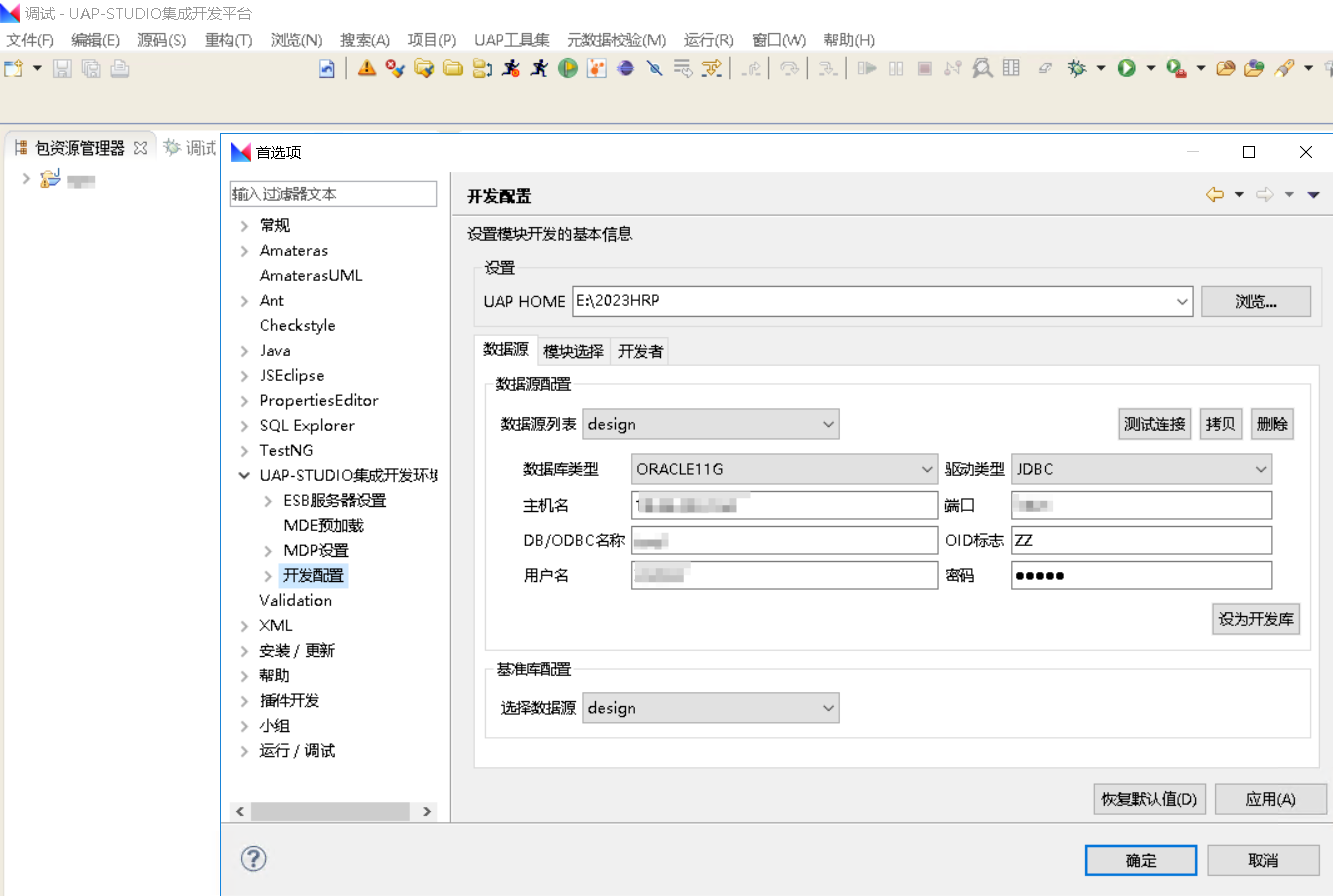The width and height of the screenshot is (1333, 896).
Task: Click the New wizard toolbar icon
Action: [x=14, y=68]
